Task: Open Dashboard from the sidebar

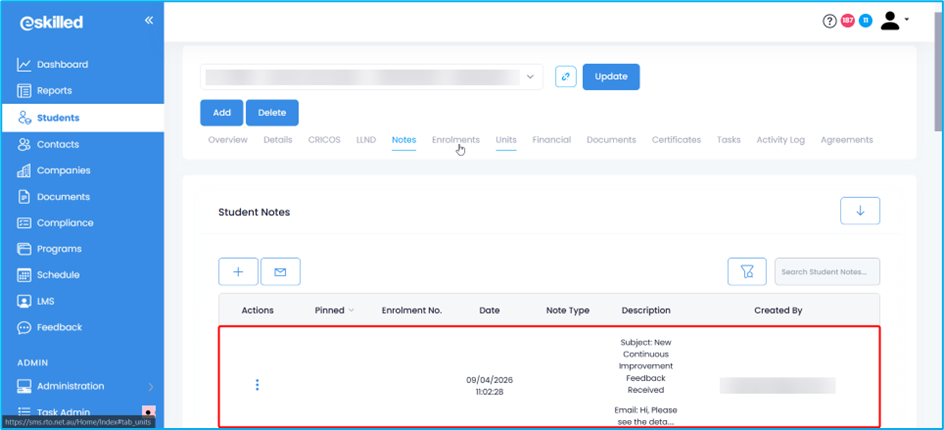Action: coord(62,65)
